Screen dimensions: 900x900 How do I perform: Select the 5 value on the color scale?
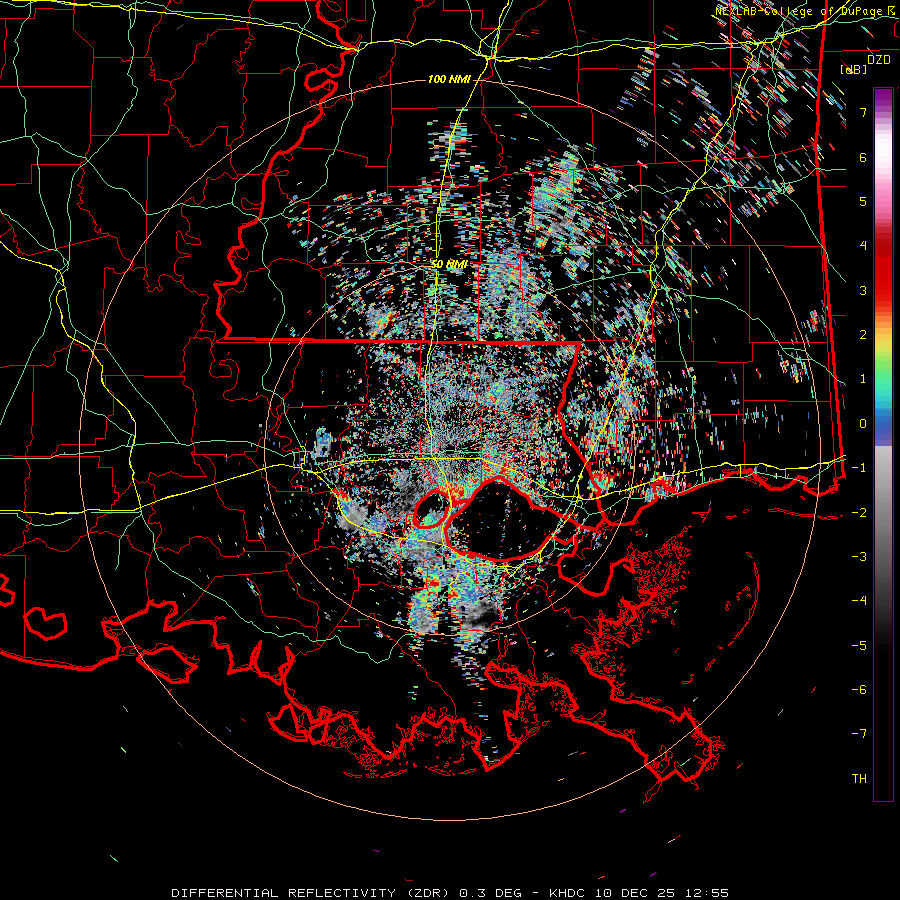tap(863, 201)
